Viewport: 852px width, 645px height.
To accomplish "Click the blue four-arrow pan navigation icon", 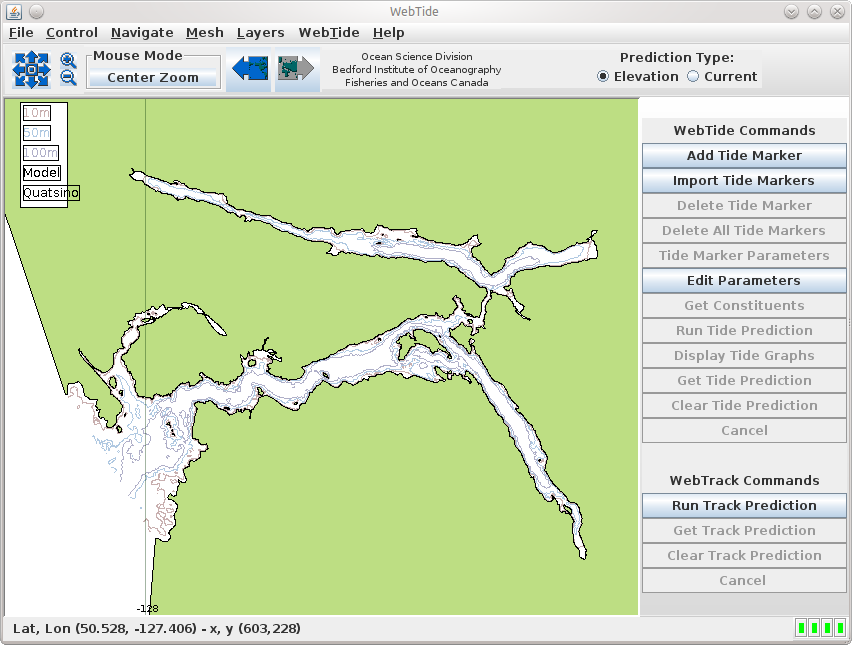I will 31,69.
